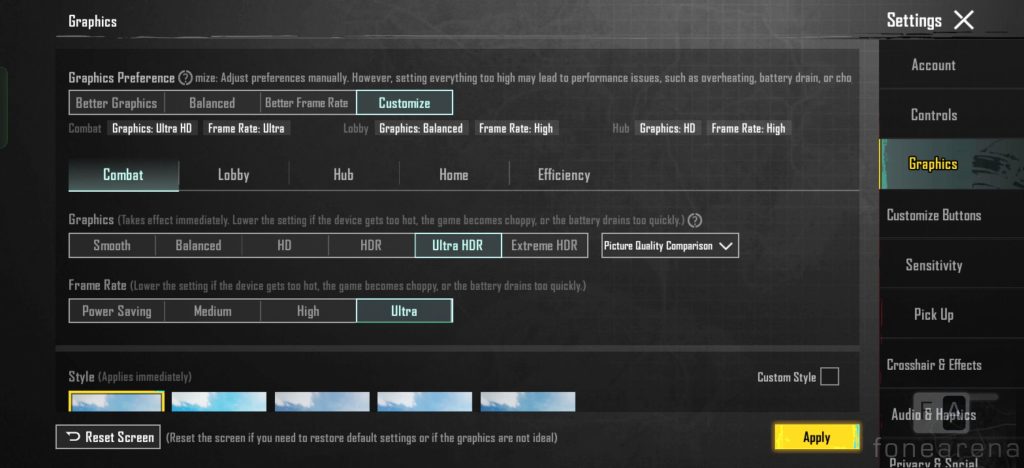This screenshot has height=468, width=1024.
Task: Pick the third style preview image
Action: (x=322, y=401)
